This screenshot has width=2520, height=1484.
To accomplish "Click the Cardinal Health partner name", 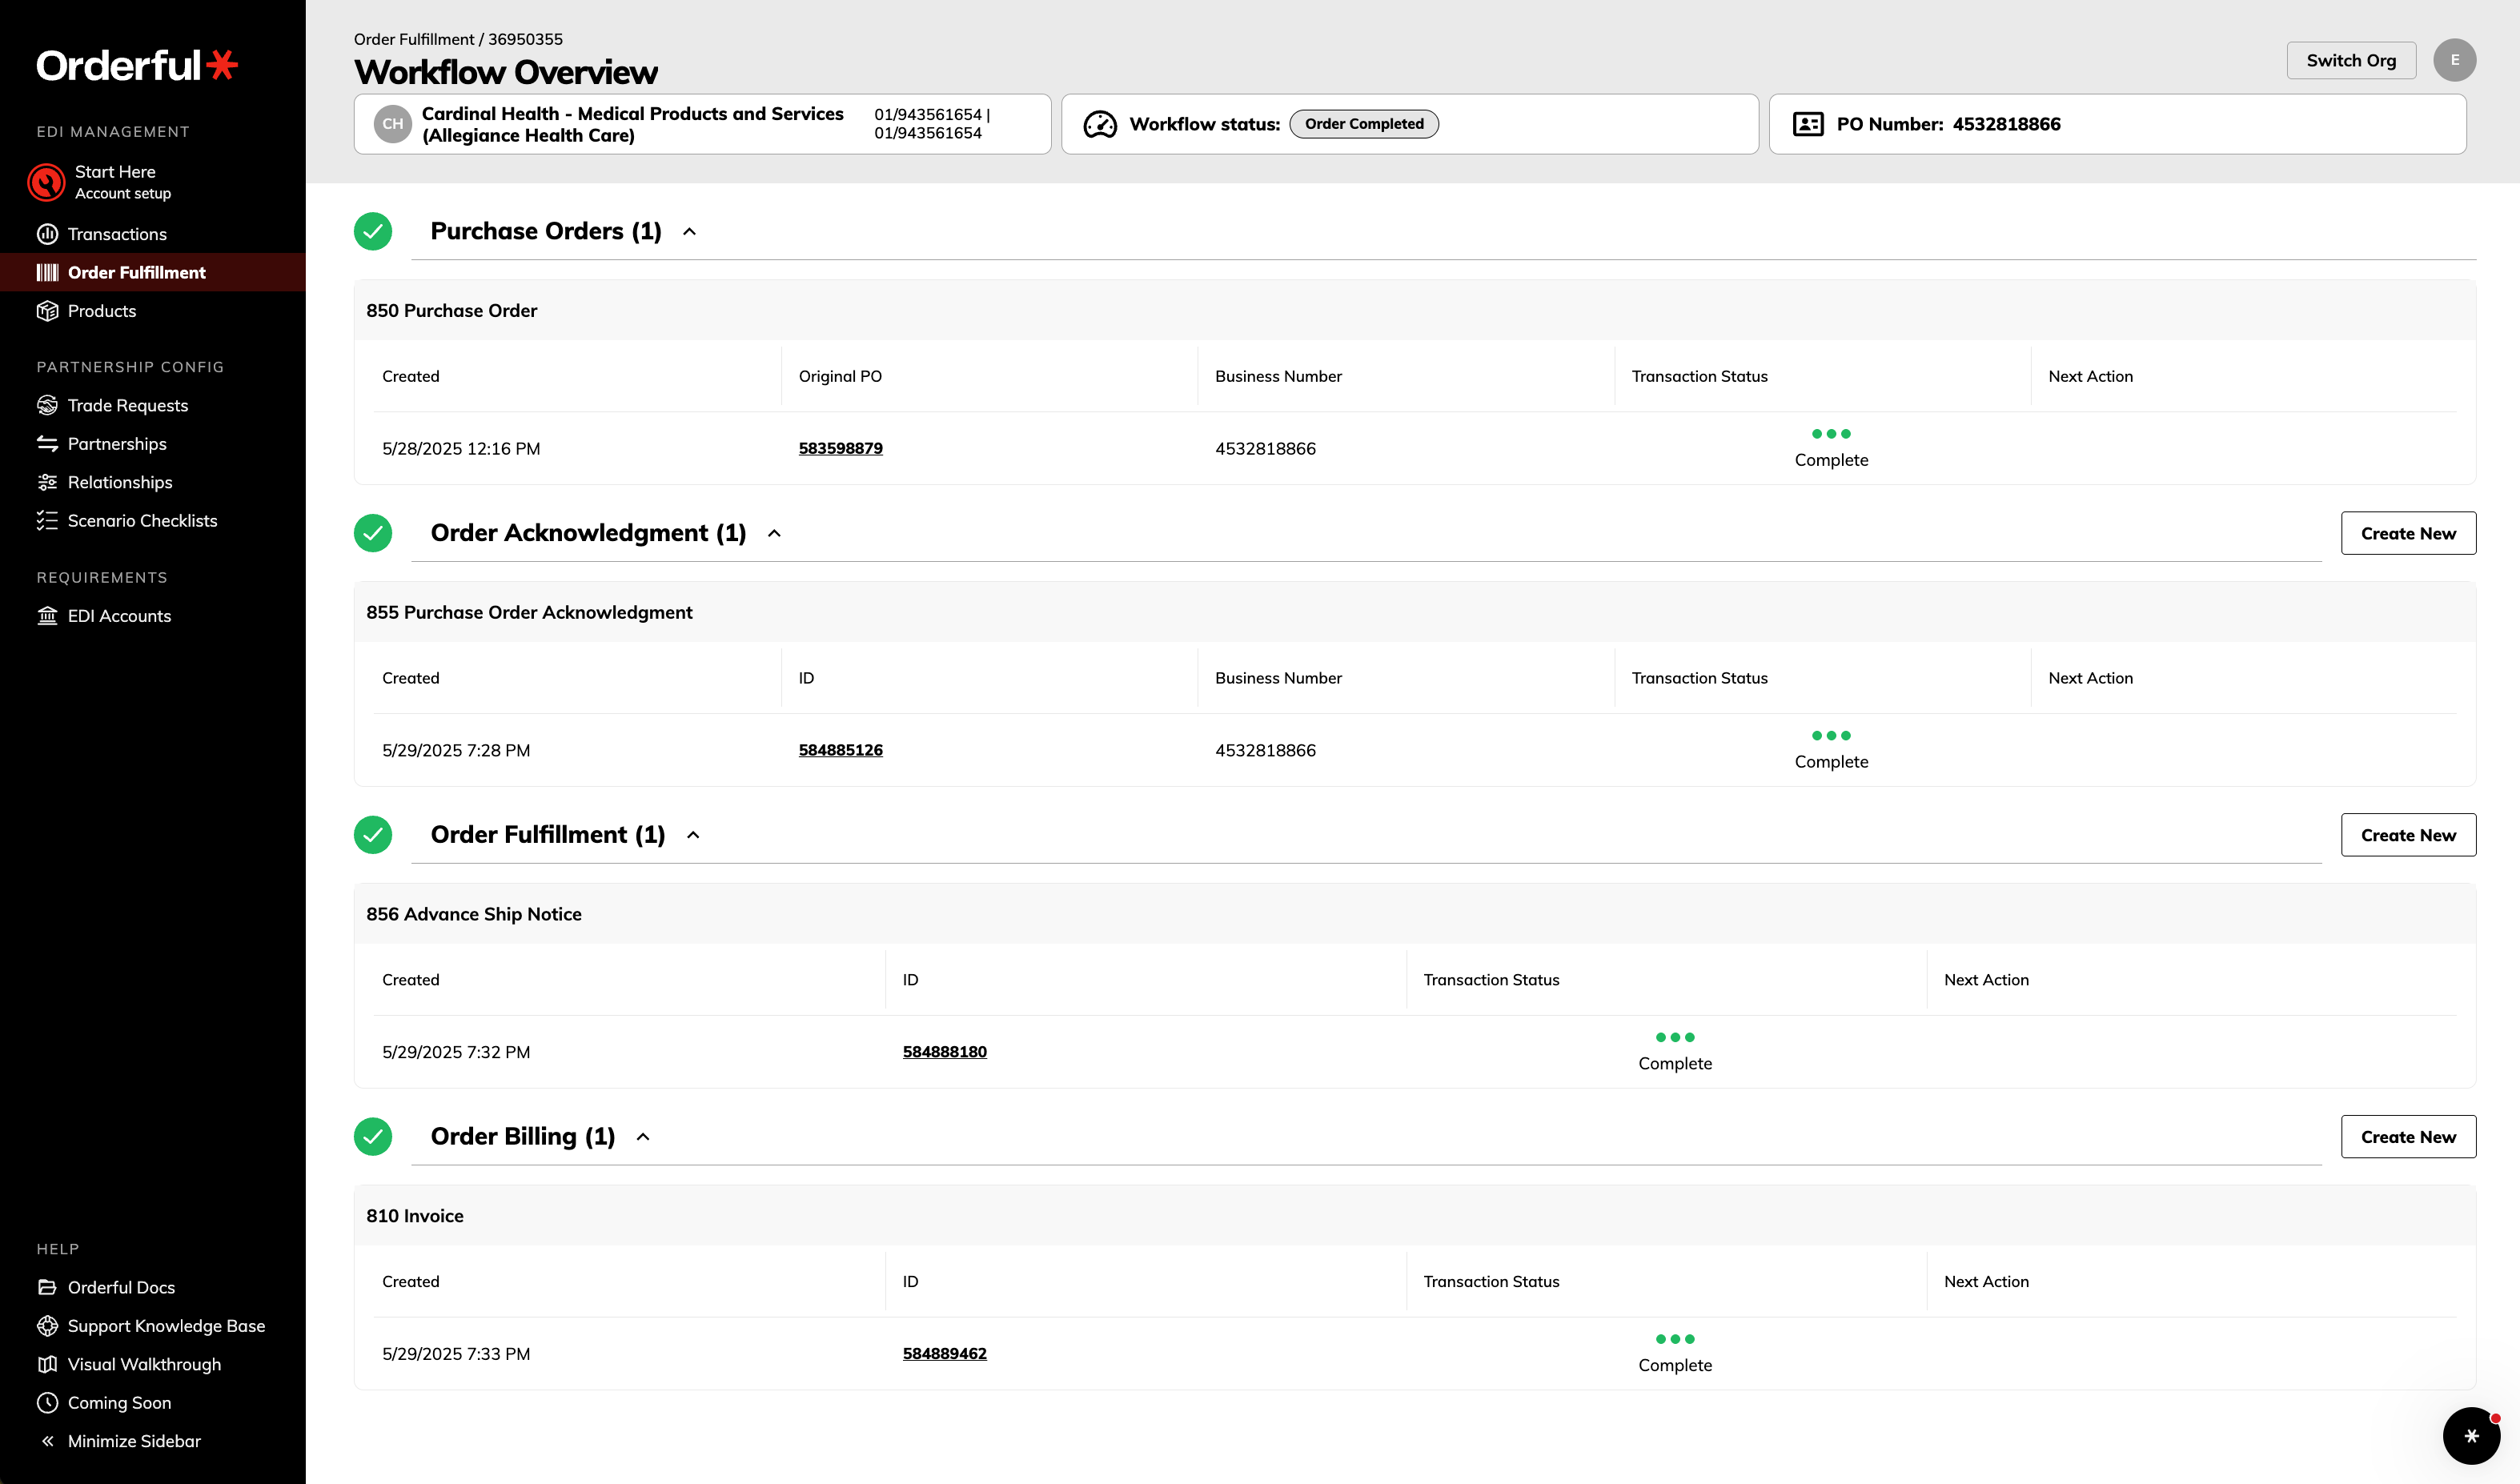I will tap(633, 124).
